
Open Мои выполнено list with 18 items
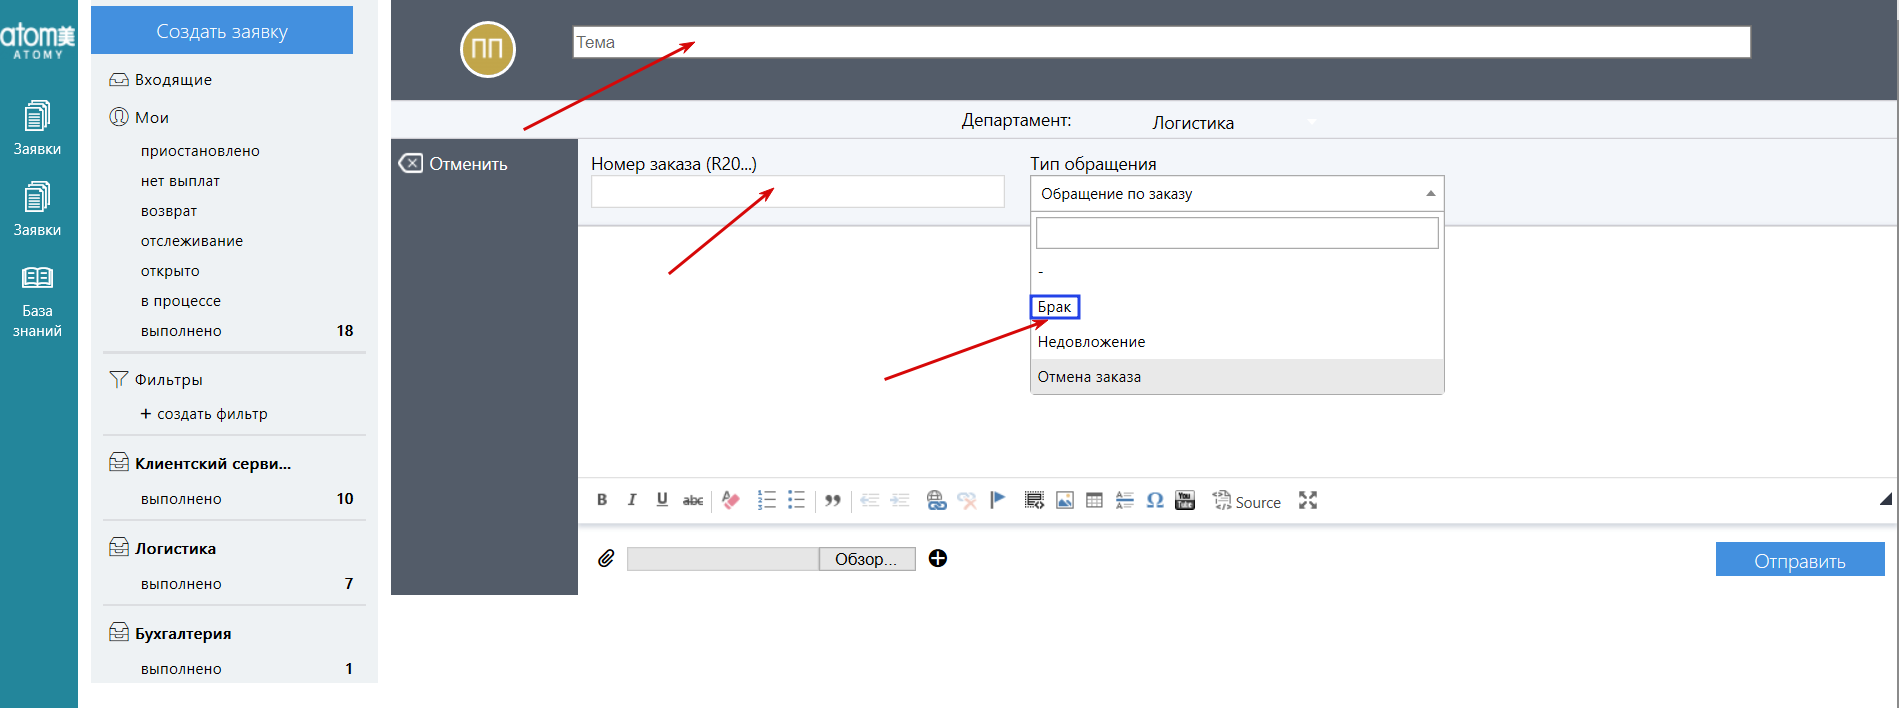click(247, 331)
